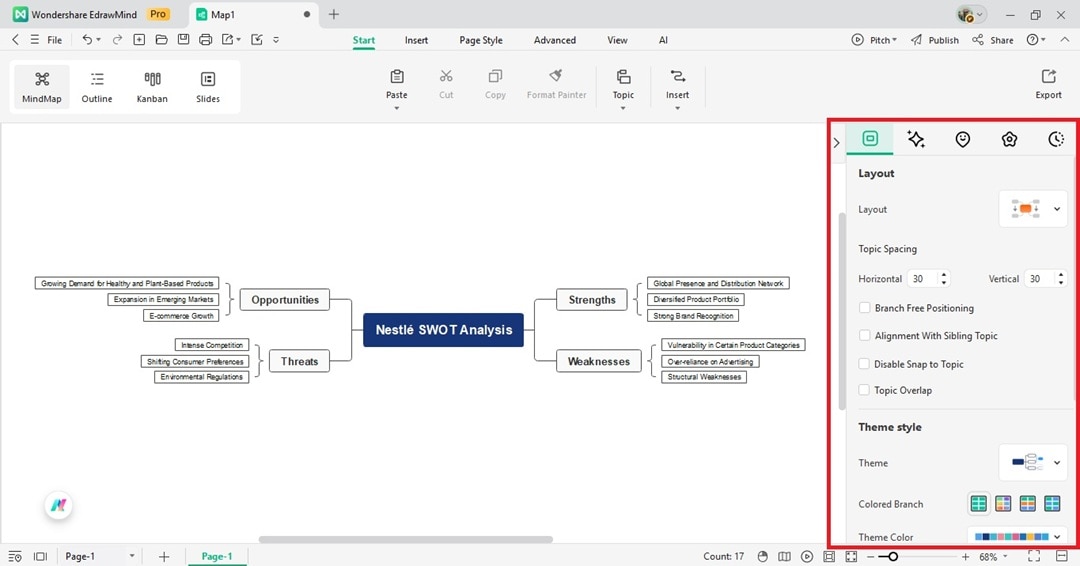Open the Layout style dropdown
The width and height of the screenshot is (1080, 566).
click(1033, 209)
